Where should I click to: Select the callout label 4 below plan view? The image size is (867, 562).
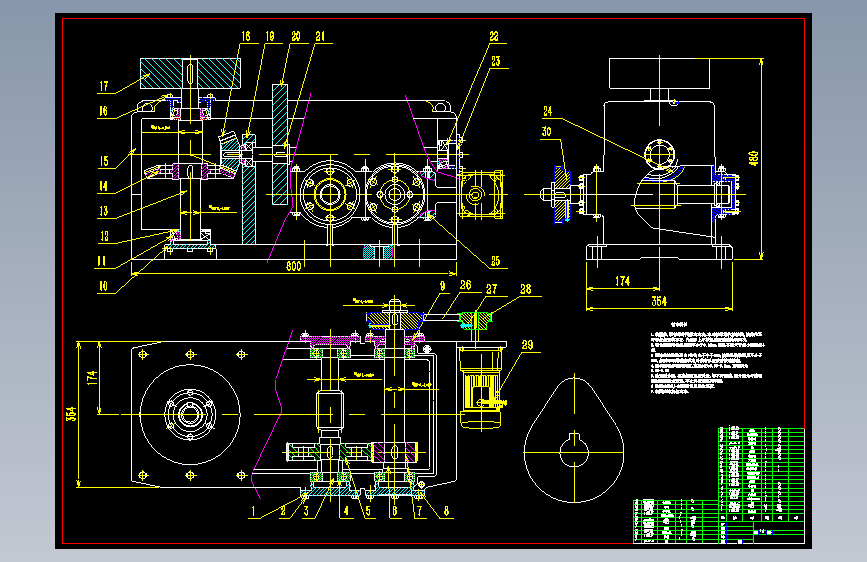(x=347, y=512)
